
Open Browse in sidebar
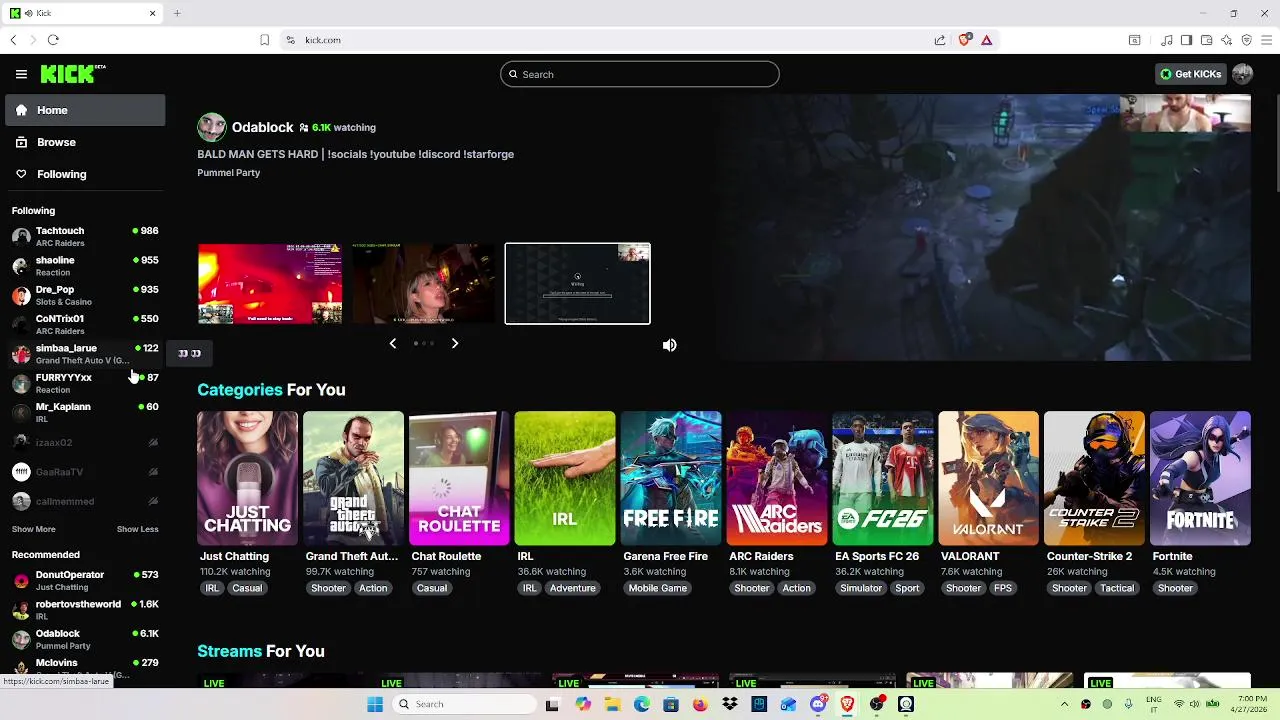coord(85,142)
